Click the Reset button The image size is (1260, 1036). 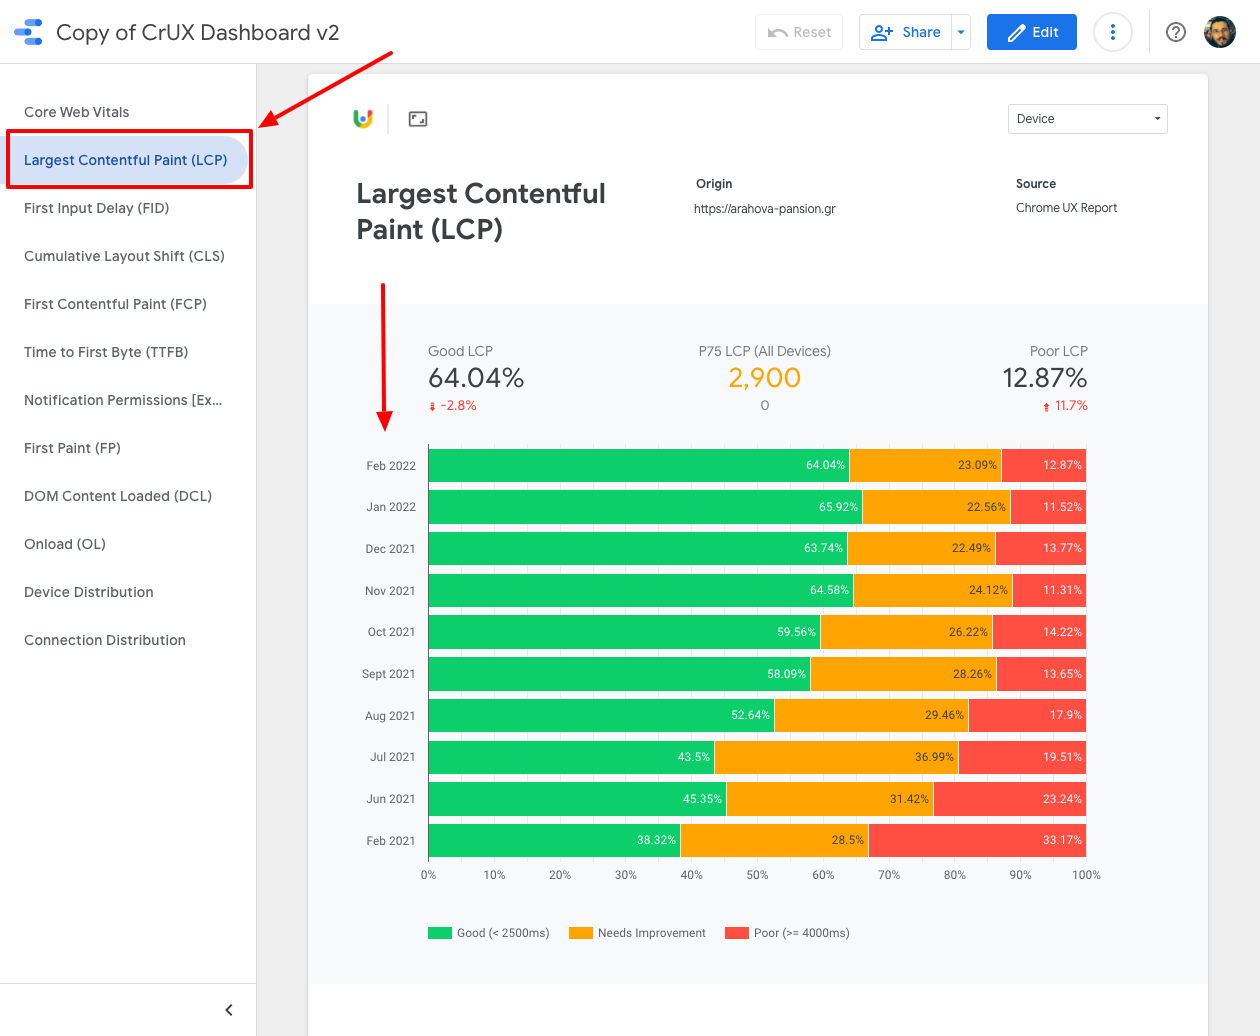click(x=799, y=32)
